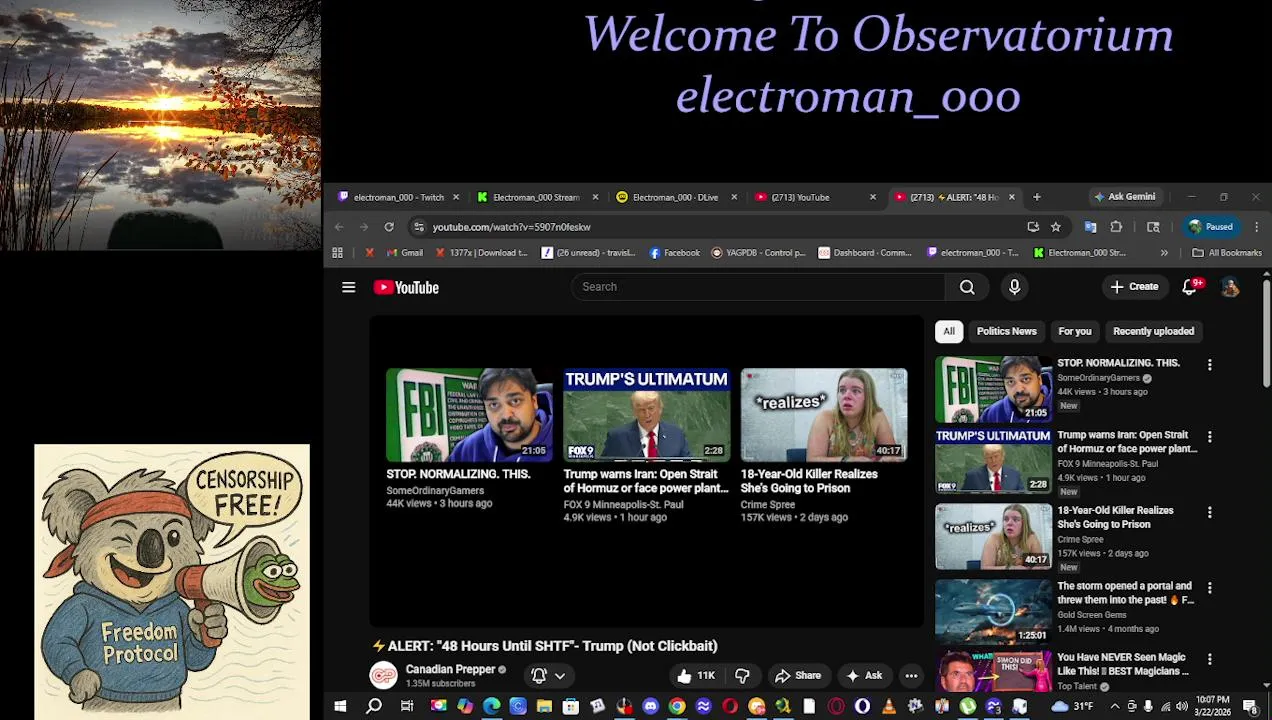Image resolution: width=1272 pixels, height=720 pixels.
Task: Toggle the subscription notification bell
Action: [539, 676]
